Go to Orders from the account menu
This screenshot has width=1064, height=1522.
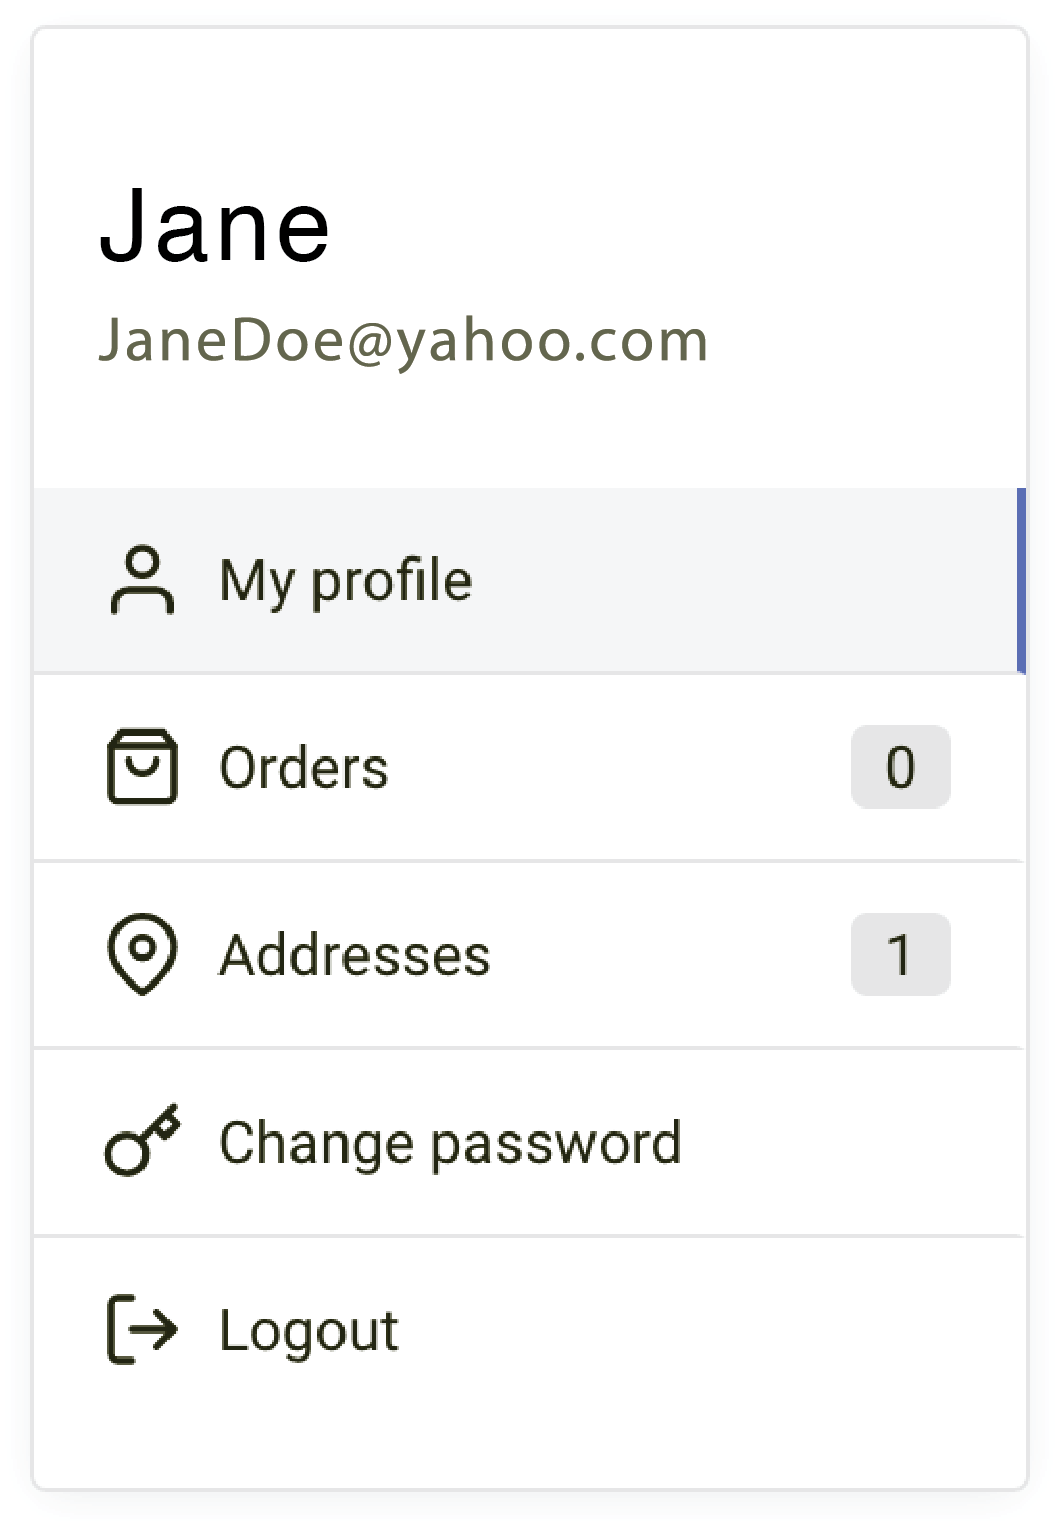click(304, 768)
